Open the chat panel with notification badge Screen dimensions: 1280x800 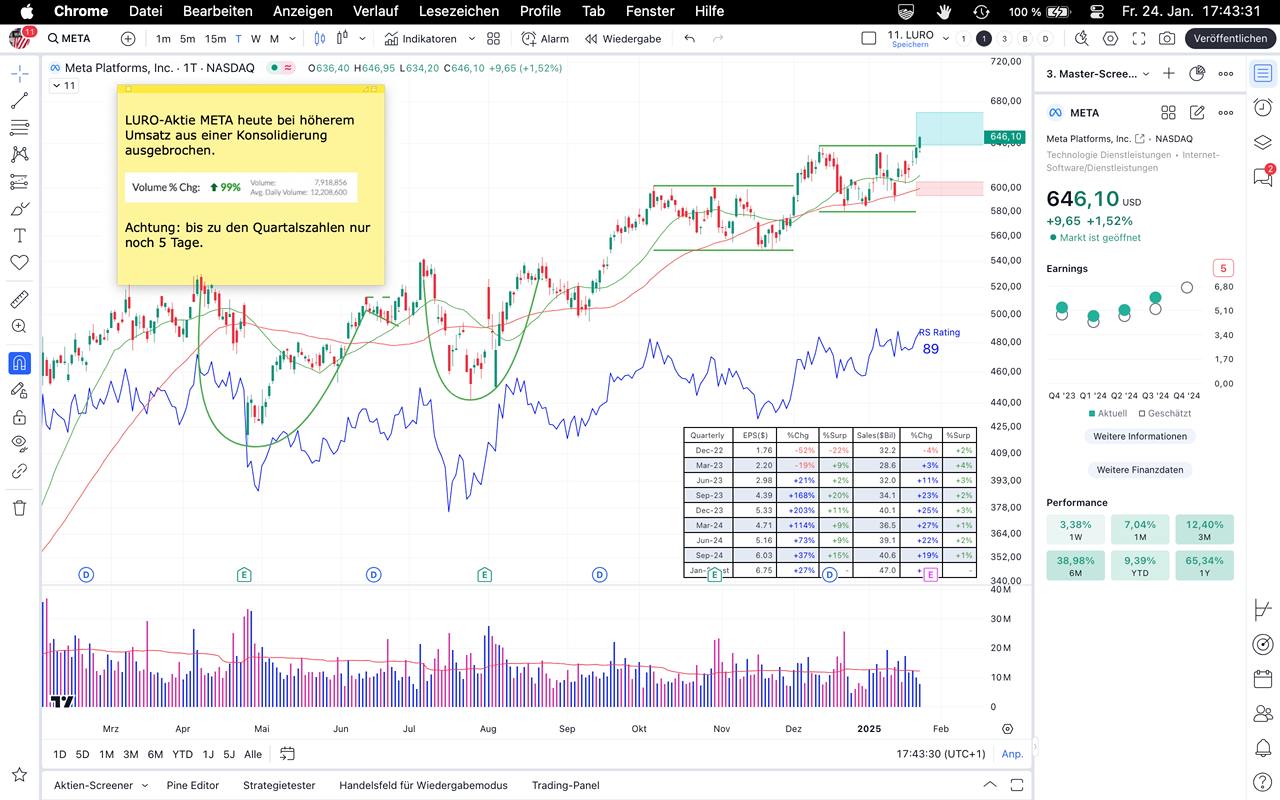[x=1263, y=177]
